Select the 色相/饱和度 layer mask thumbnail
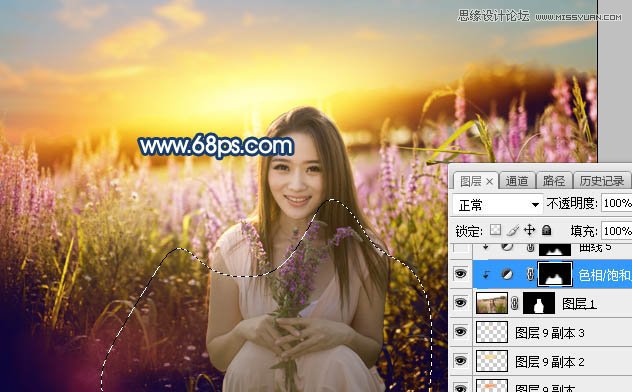 click(555, 274)
